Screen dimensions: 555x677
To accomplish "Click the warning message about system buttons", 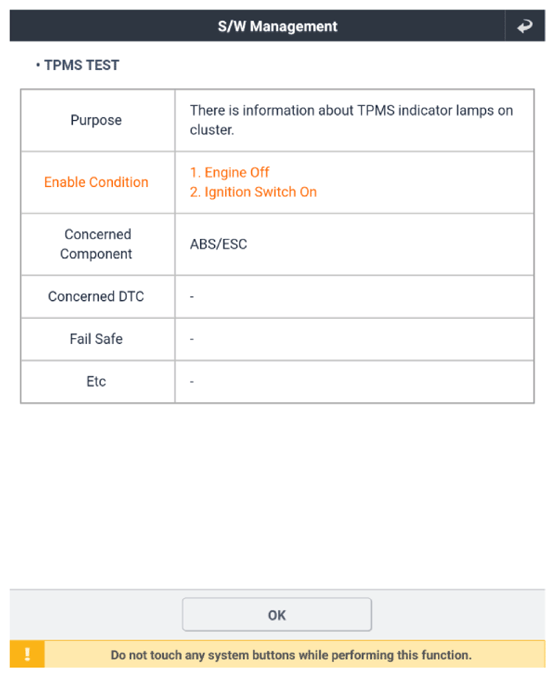I will pos(291,655).
